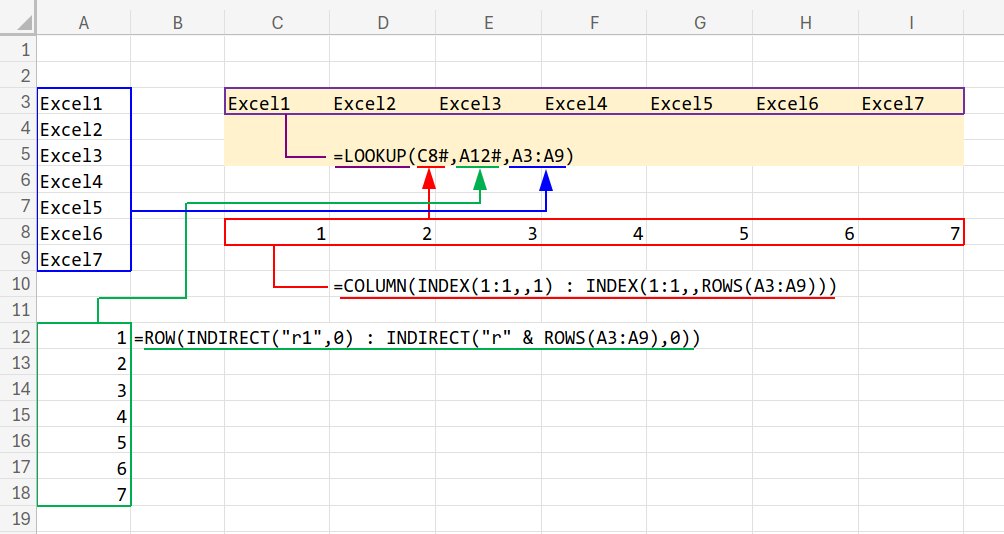Click the LOOKUP formula text cell
1004x534 pixels.
454,155
